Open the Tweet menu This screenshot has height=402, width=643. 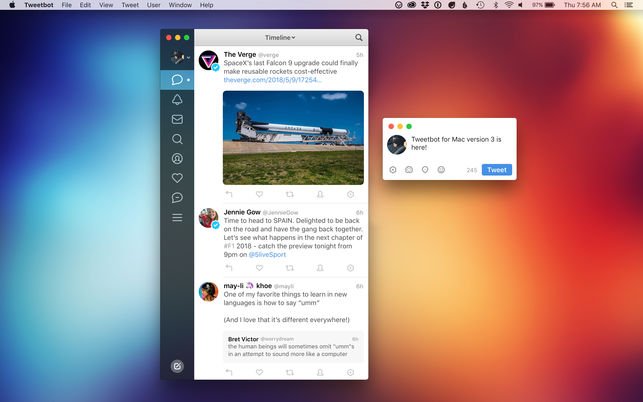130,5
